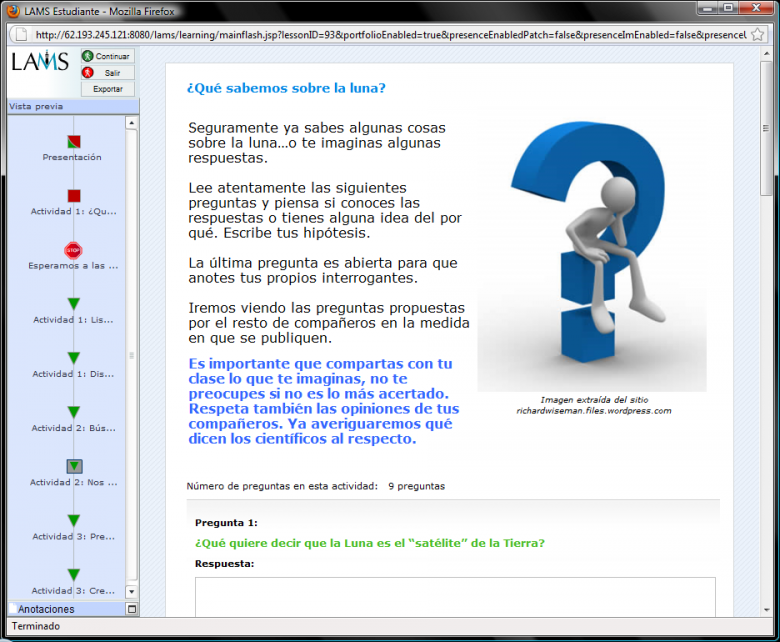Click the 'Respuesta:' label
Image resolution: width=780 pixels, height=642 pixels.
coord(224,564)
